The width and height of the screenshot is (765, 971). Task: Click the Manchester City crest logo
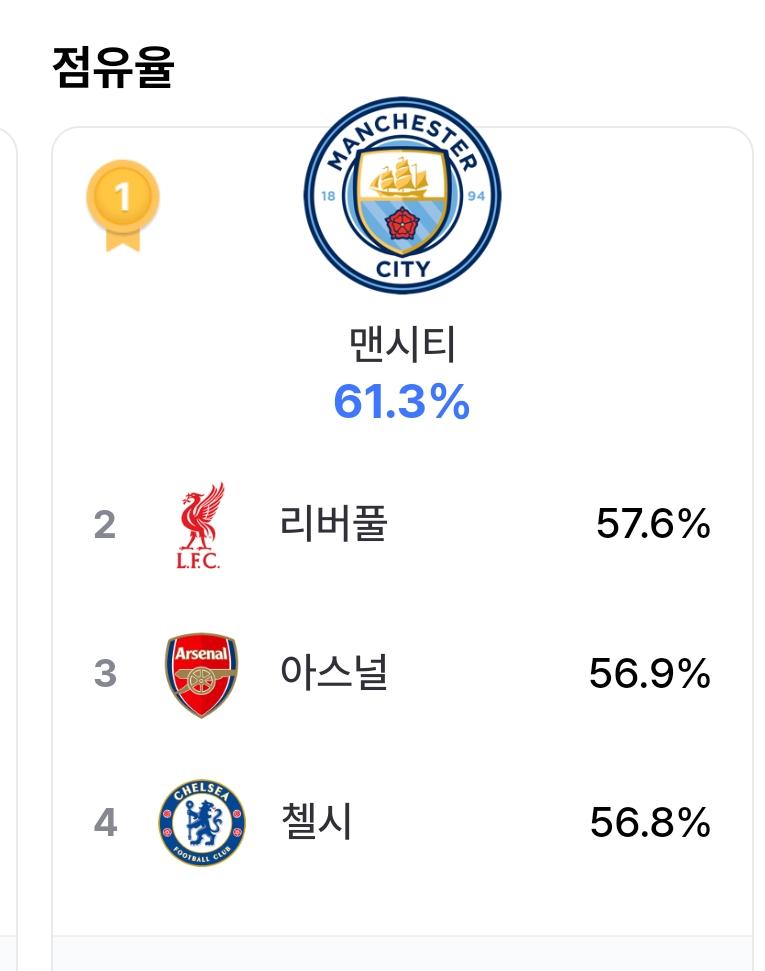(402, 195)
